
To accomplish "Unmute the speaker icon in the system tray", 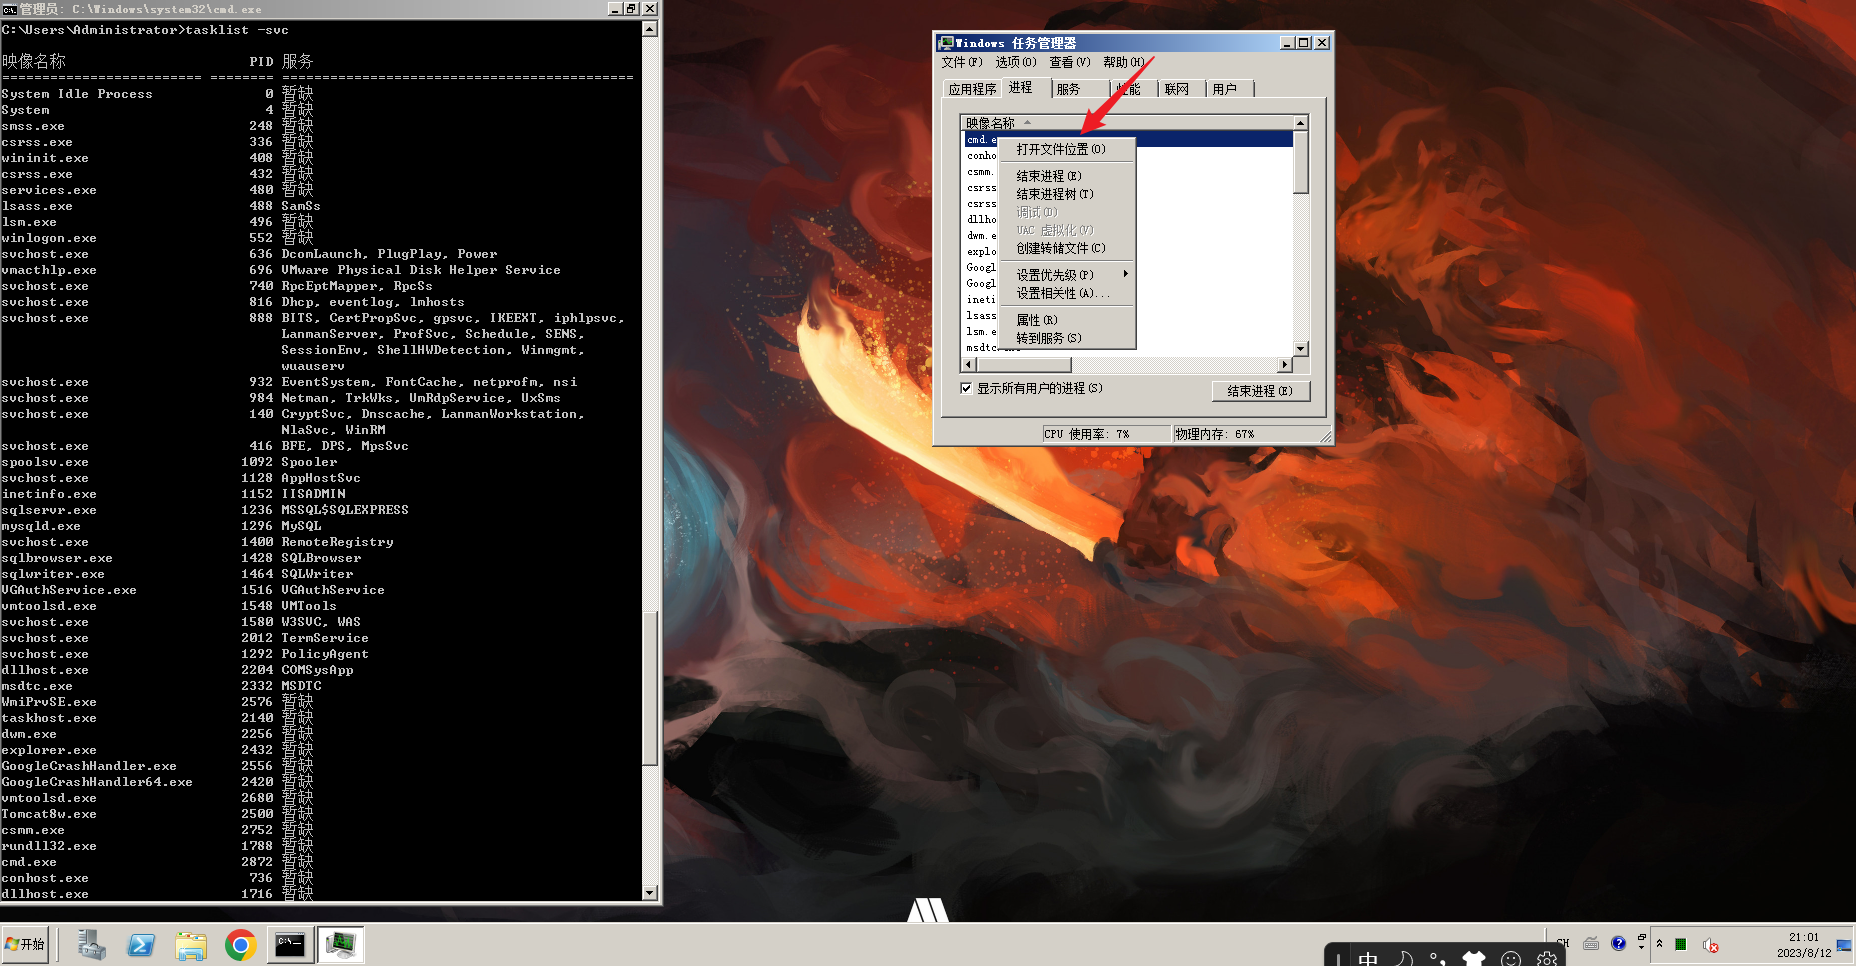I will (x=1710, y=946).
